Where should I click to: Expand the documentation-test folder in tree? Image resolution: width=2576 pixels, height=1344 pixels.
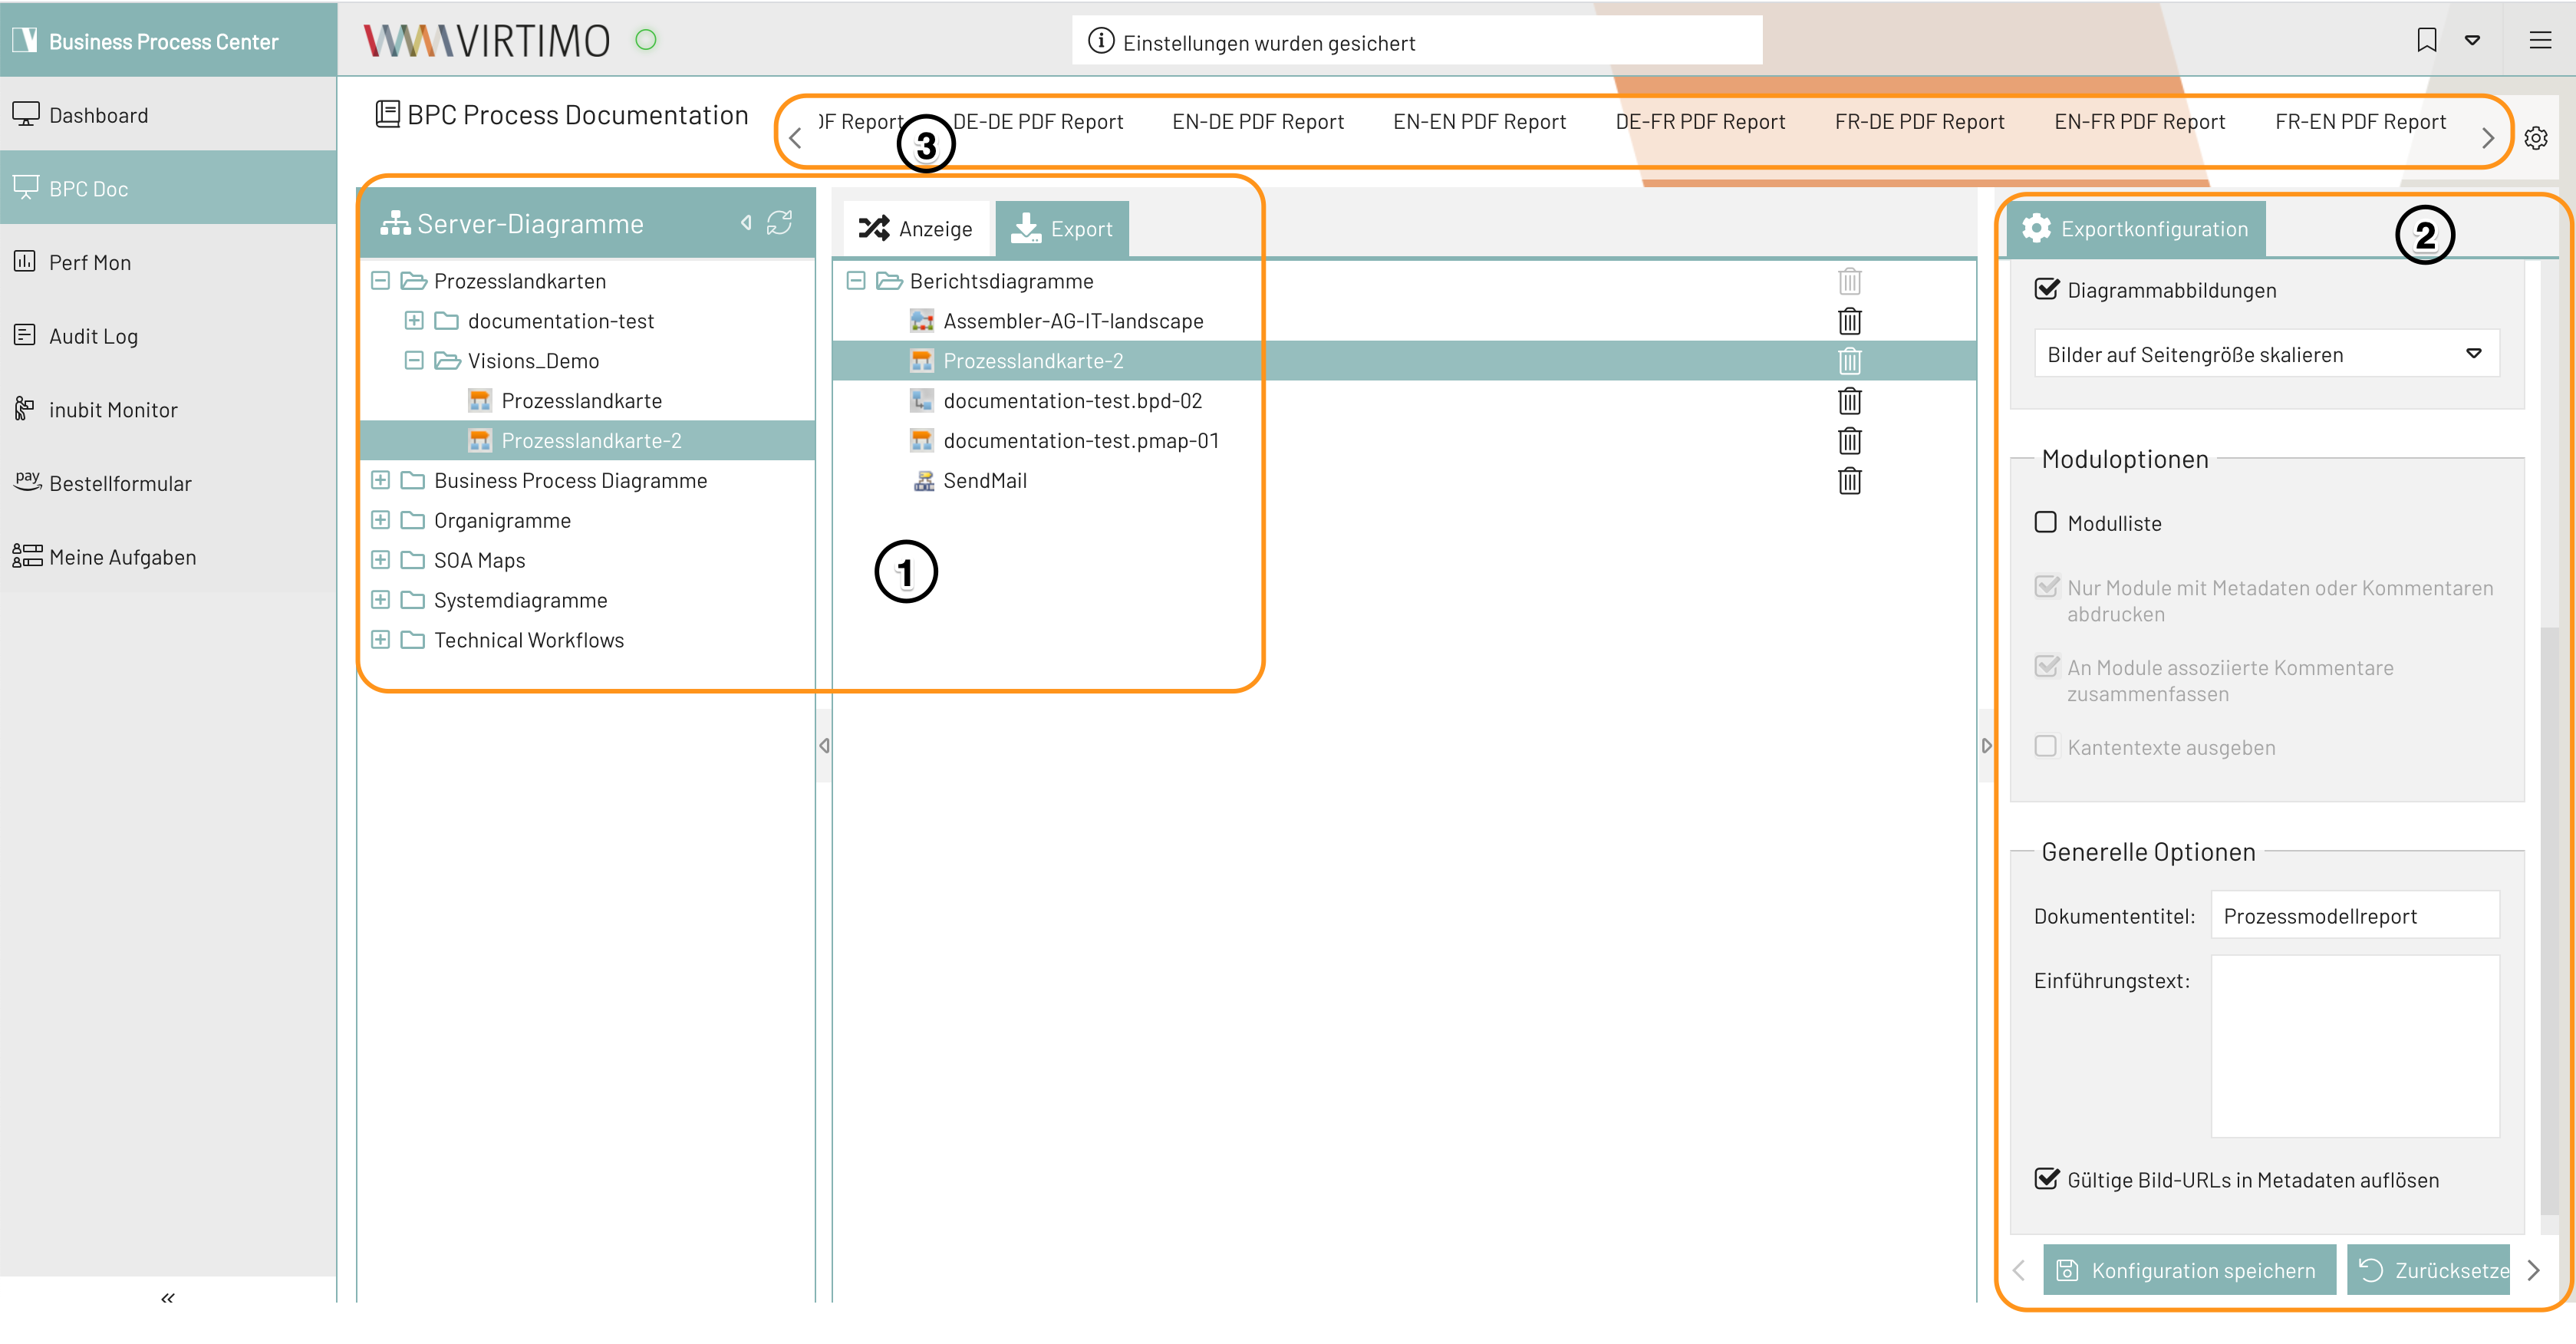(419, 320)
